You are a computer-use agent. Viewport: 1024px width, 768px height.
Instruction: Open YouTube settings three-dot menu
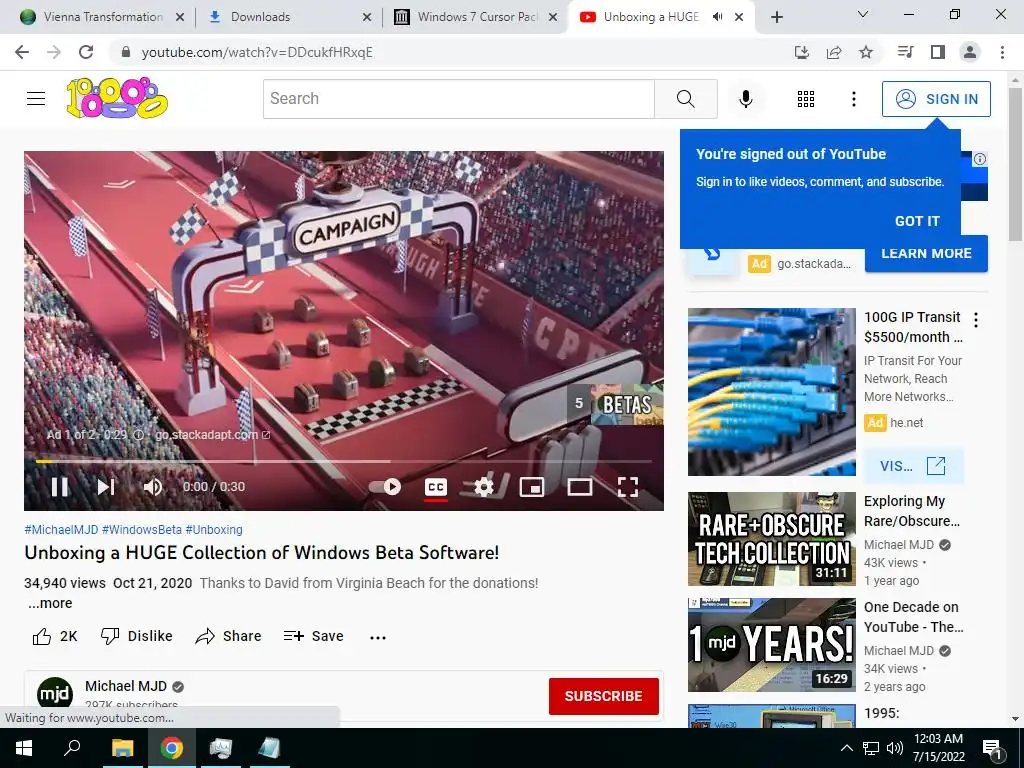pos(854,99)
